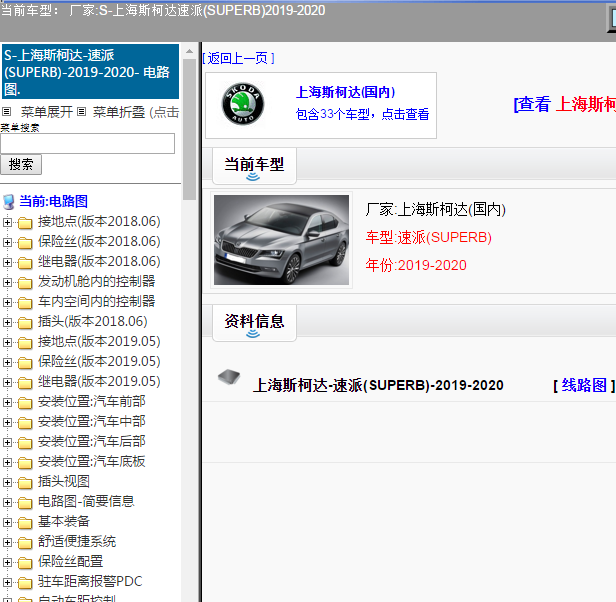Click the folder icon for 保险丝配置

click(x=25, y=563)
